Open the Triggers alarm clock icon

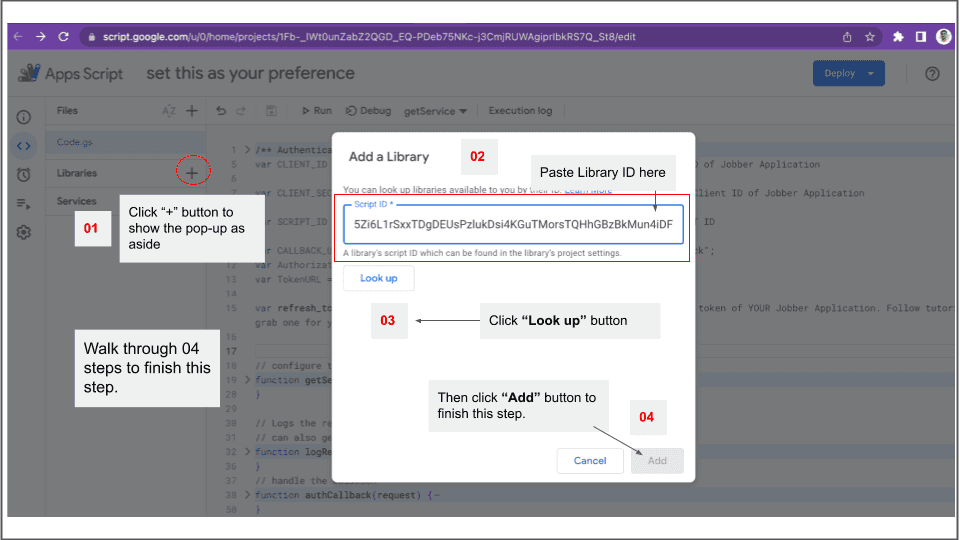(x=24, y=175)
